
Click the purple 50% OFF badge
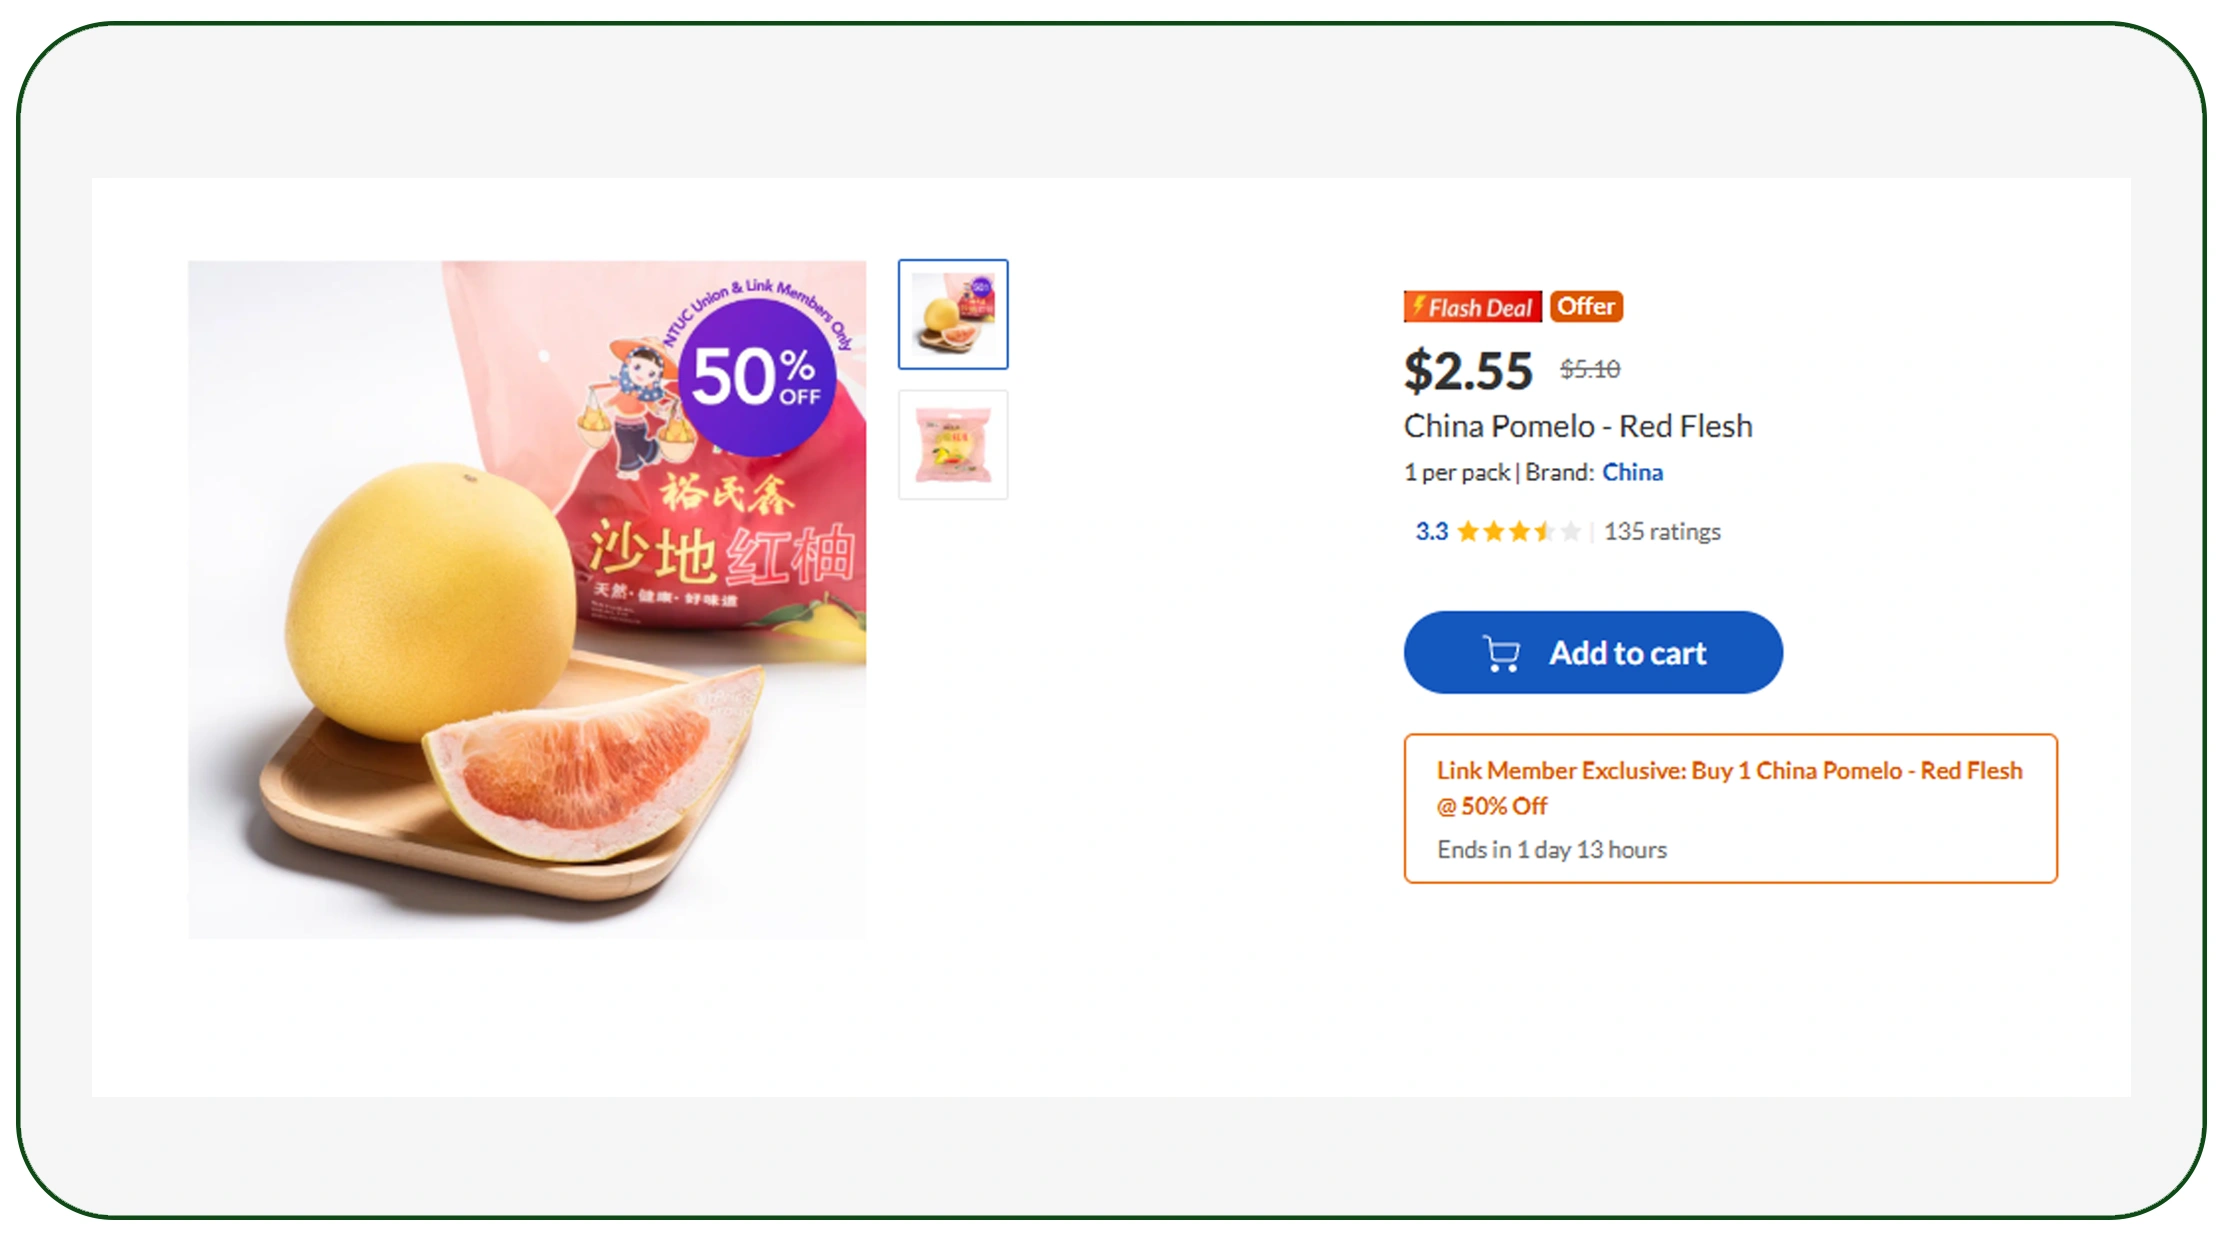(756, 378)
